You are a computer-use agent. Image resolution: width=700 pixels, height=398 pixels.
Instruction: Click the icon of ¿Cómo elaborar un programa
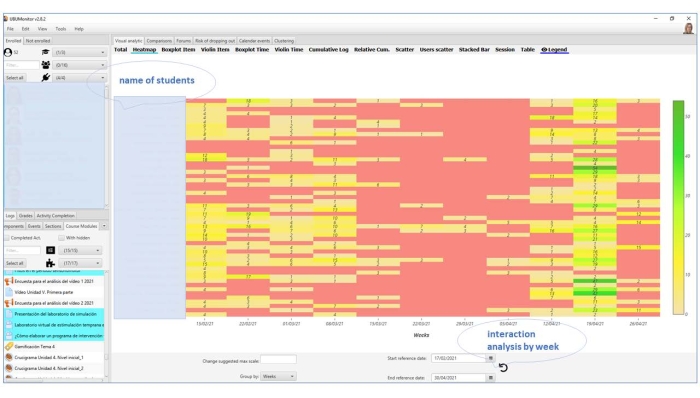(x=8, y=336)
